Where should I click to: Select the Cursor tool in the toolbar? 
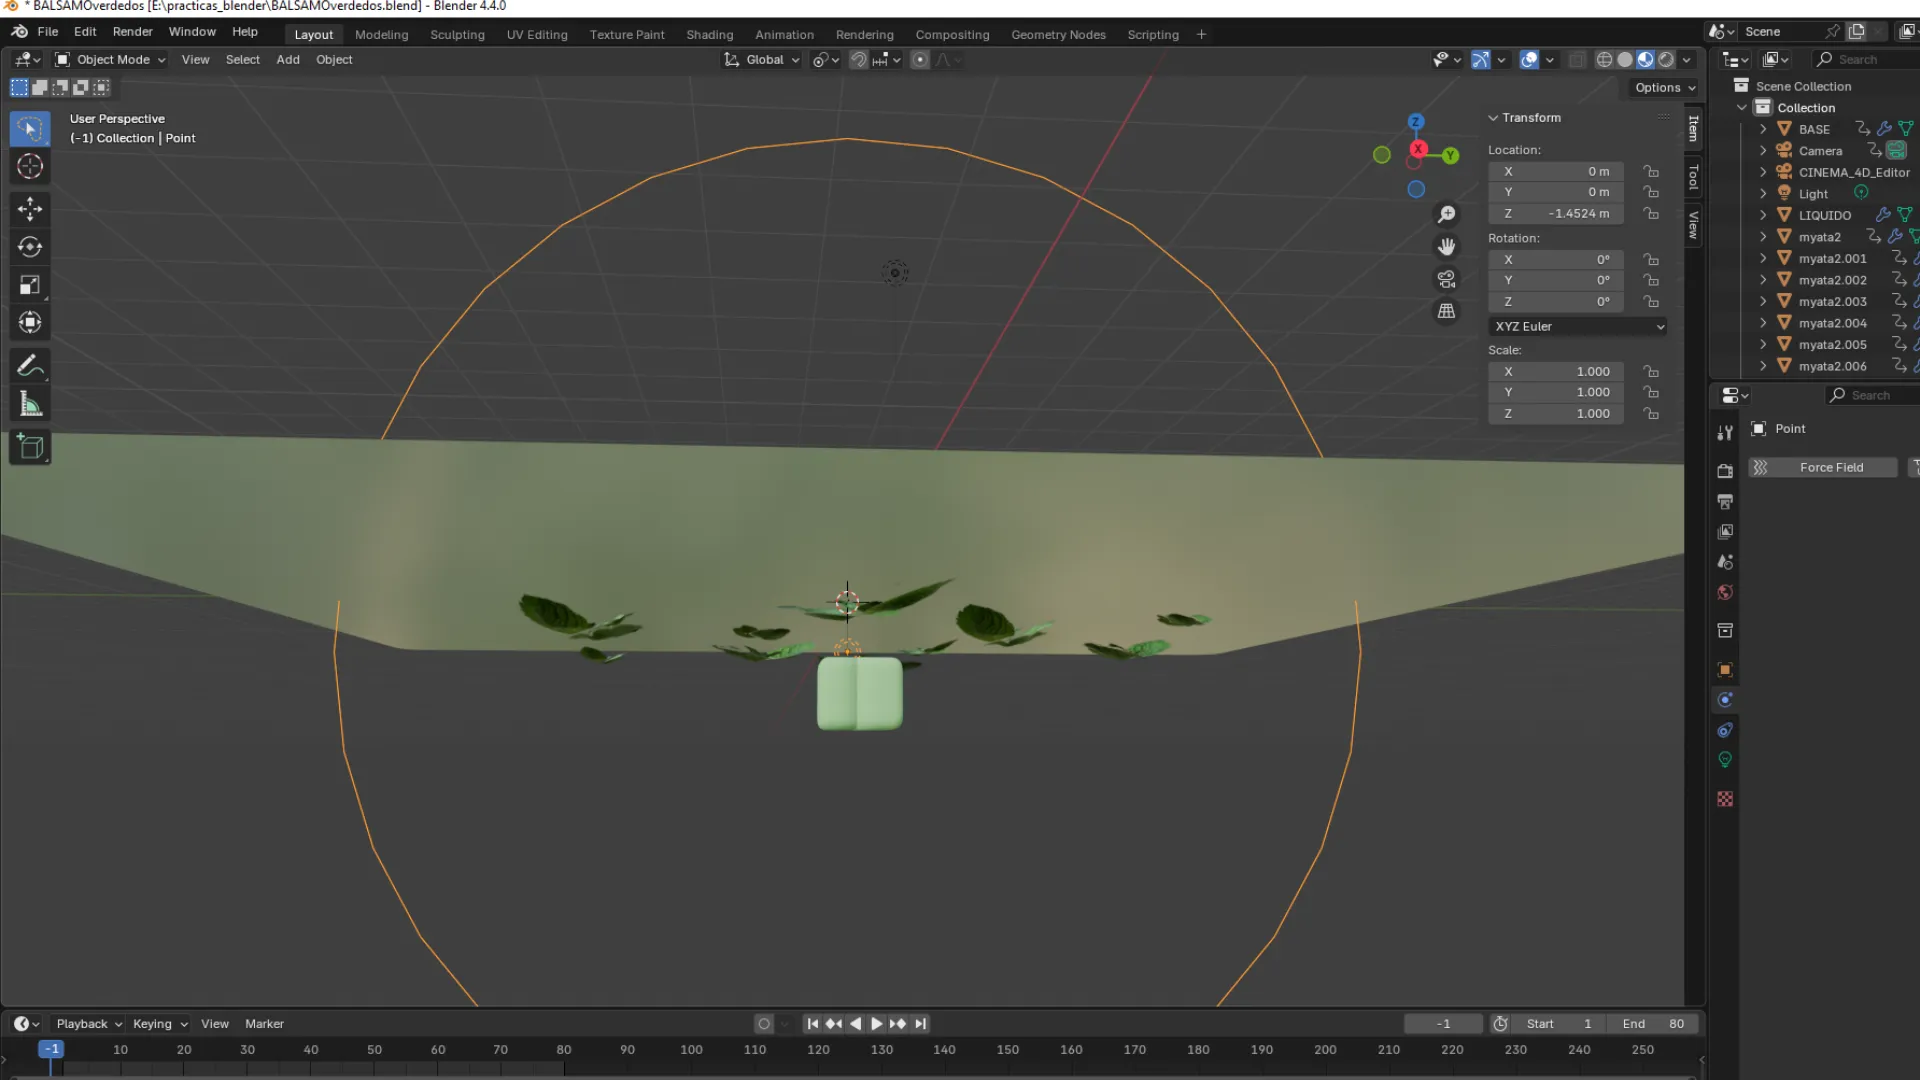click(30, 166)
